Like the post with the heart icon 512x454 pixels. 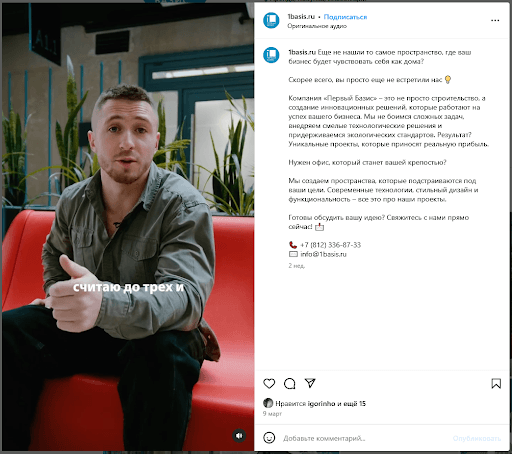[269, 384]
